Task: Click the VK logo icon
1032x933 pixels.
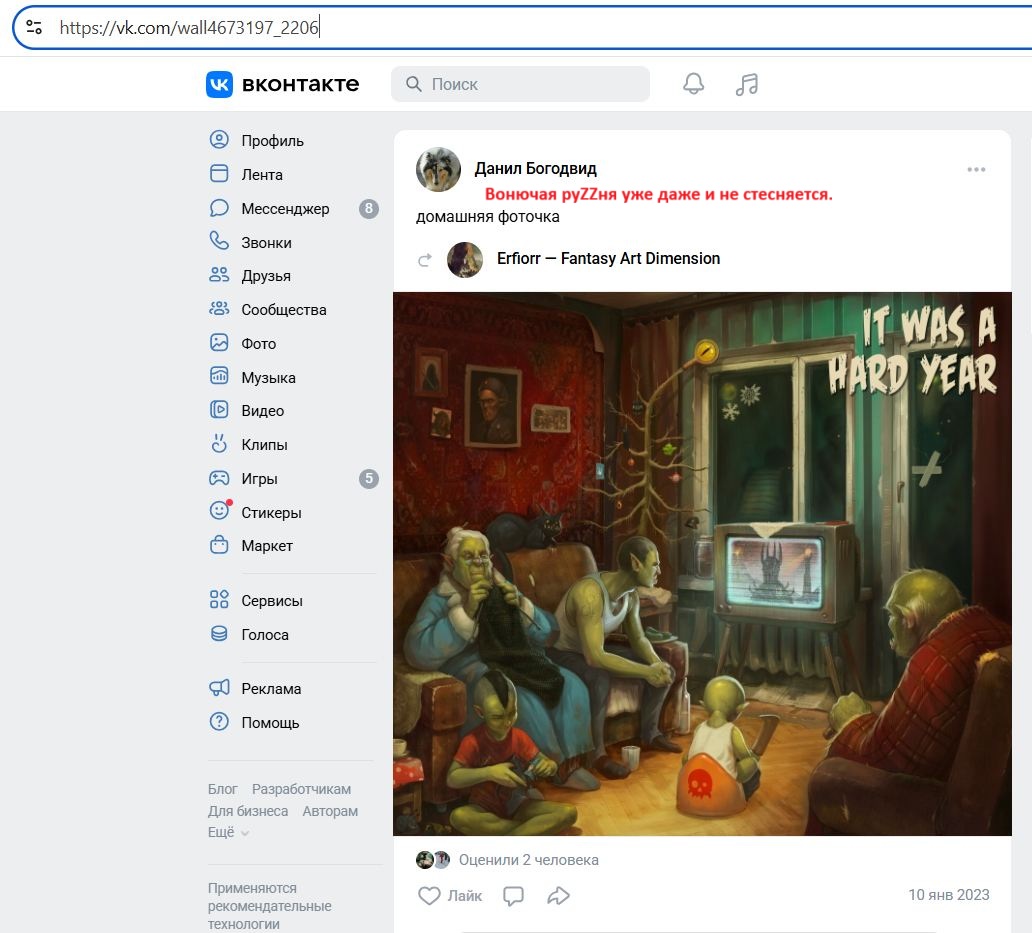Action: click(x=219, y=84)
